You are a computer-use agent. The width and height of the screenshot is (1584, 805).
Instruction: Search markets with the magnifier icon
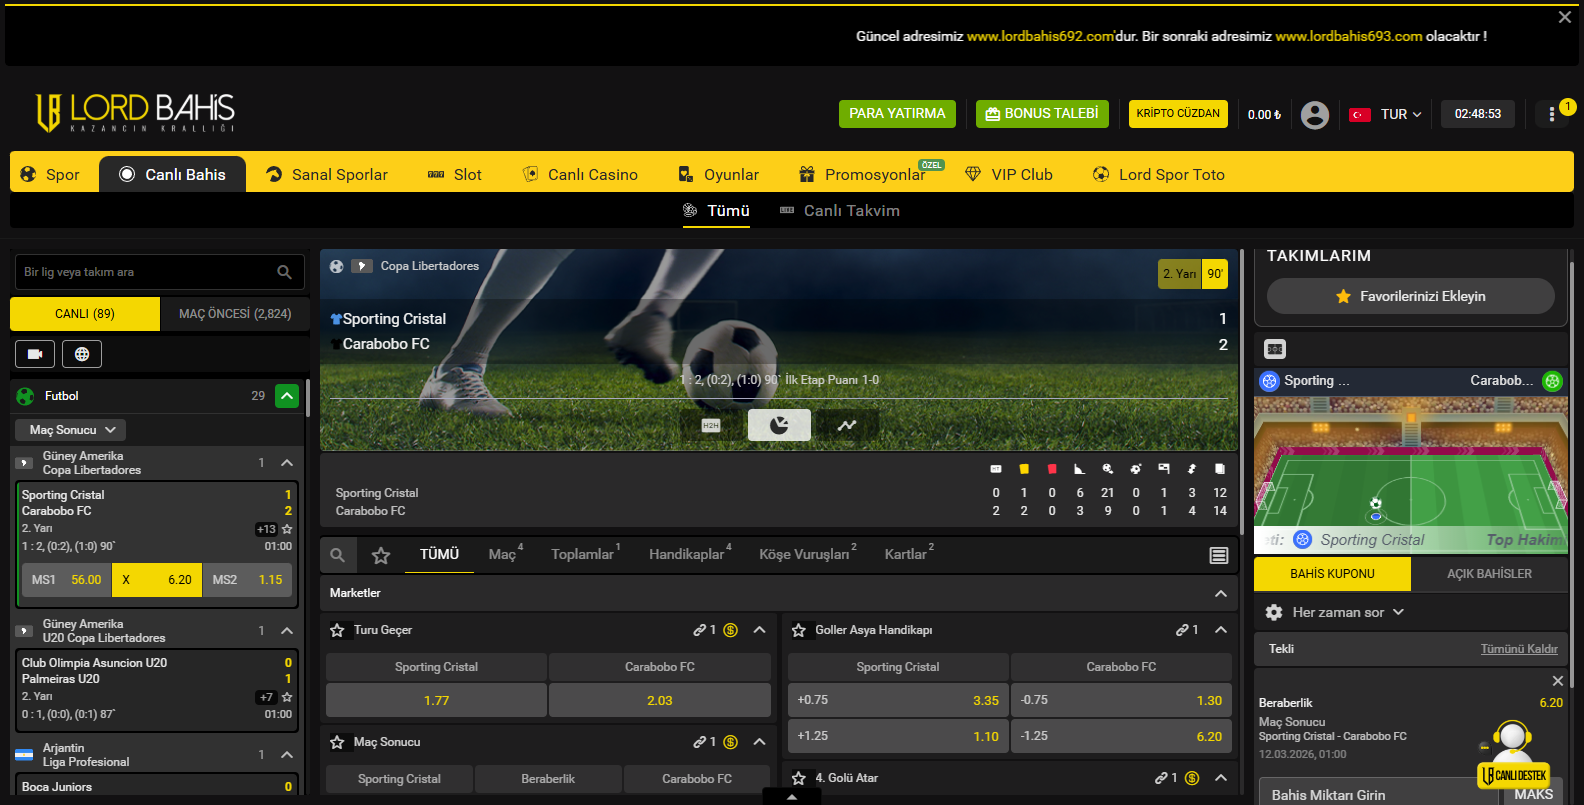[338, 555]
